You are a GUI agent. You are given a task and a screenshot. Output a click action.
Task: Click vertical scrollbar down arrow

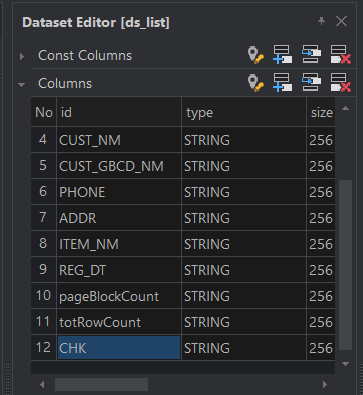pyautogui.click(x=346, y=364)
